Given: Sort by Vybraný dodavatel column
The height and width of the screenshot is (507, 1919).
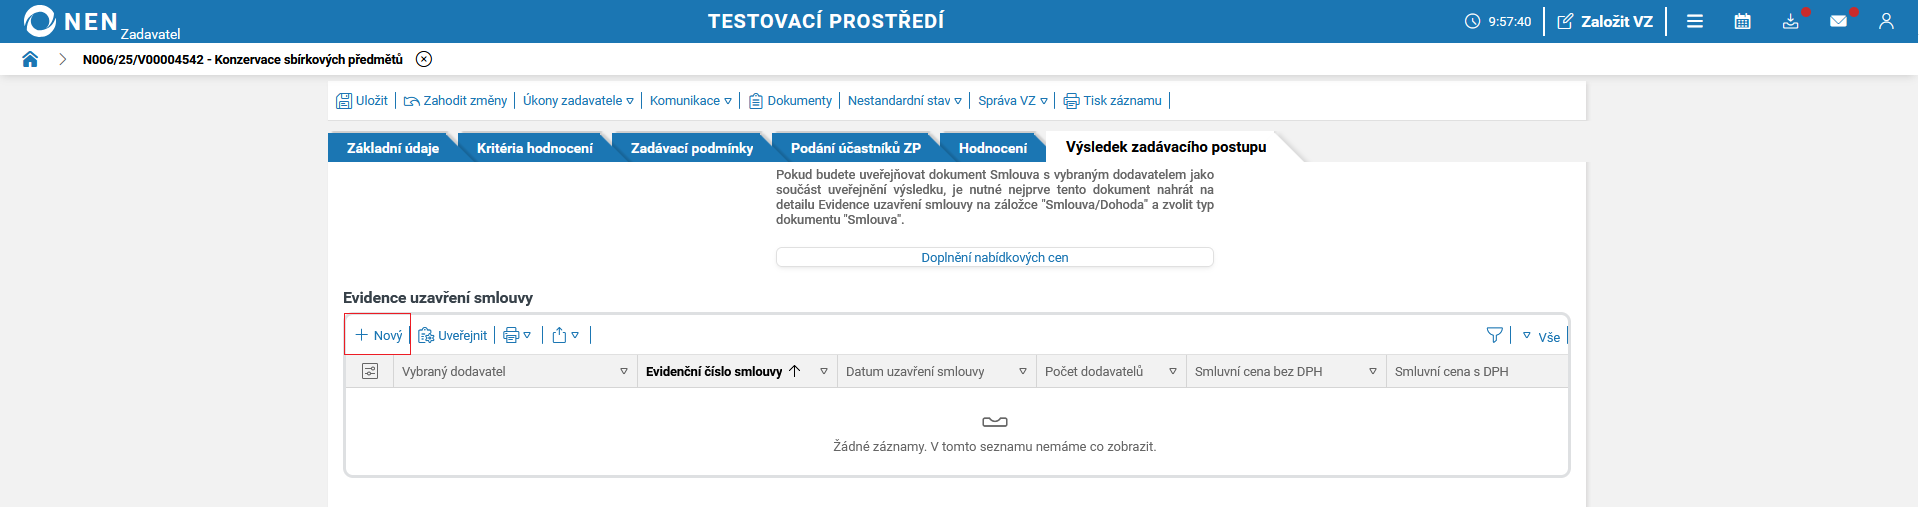Looking at the screenshot, I should click(x=454, y=371).
